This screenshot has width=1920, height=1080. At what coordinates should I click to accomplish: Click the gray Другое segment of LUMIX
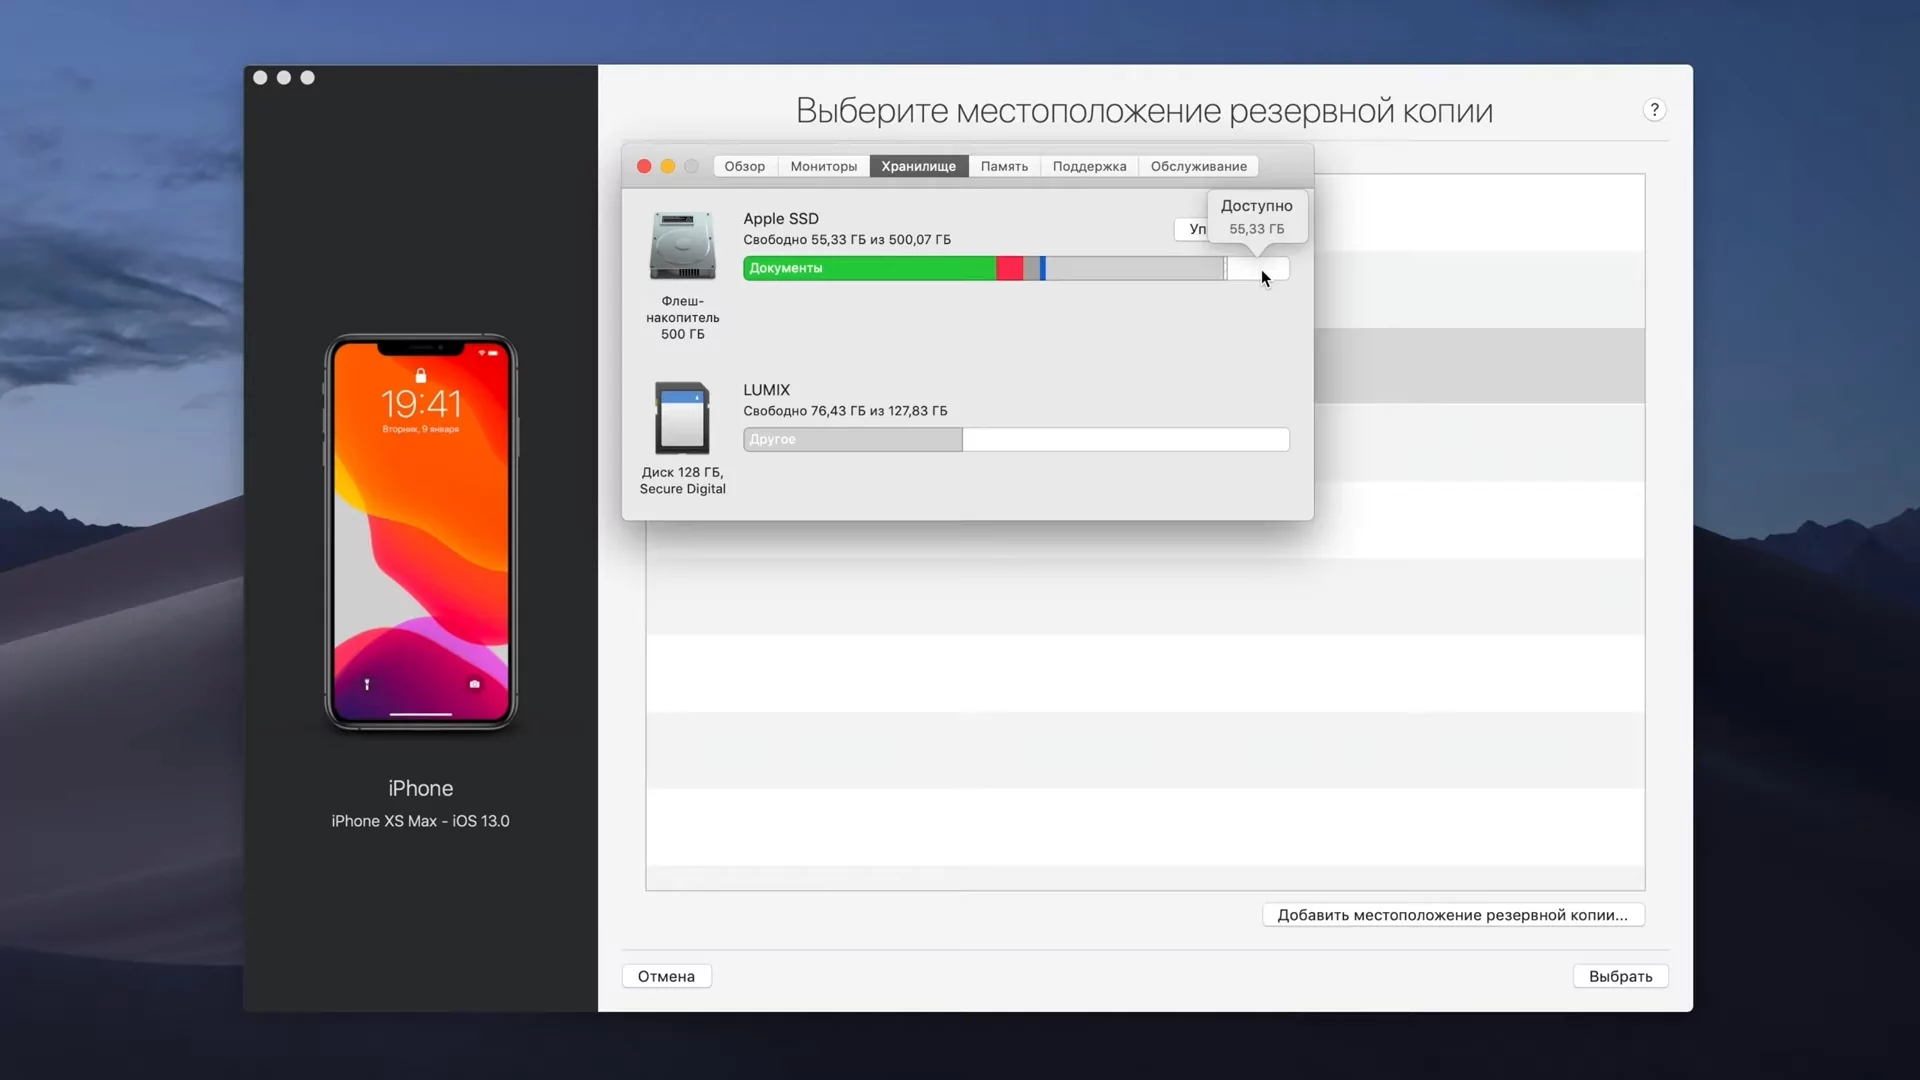tap(853, 439)
